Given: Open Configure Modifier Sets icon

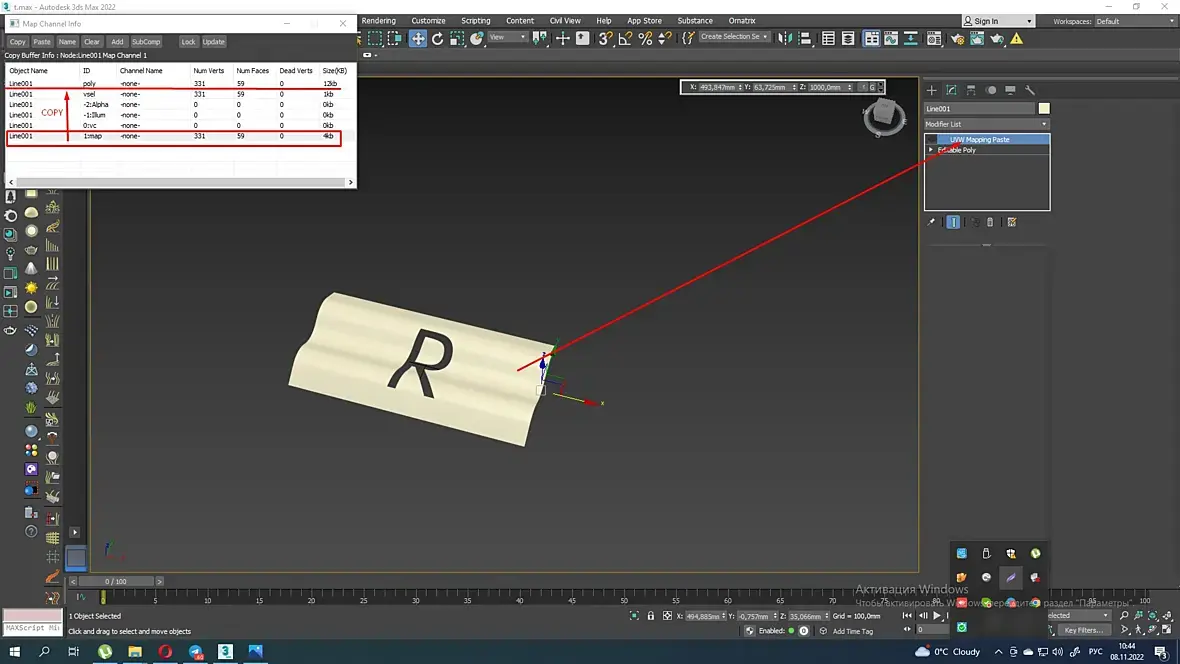Looking at the screenshot, I should pyautogui.click(x=1012, y=222).
